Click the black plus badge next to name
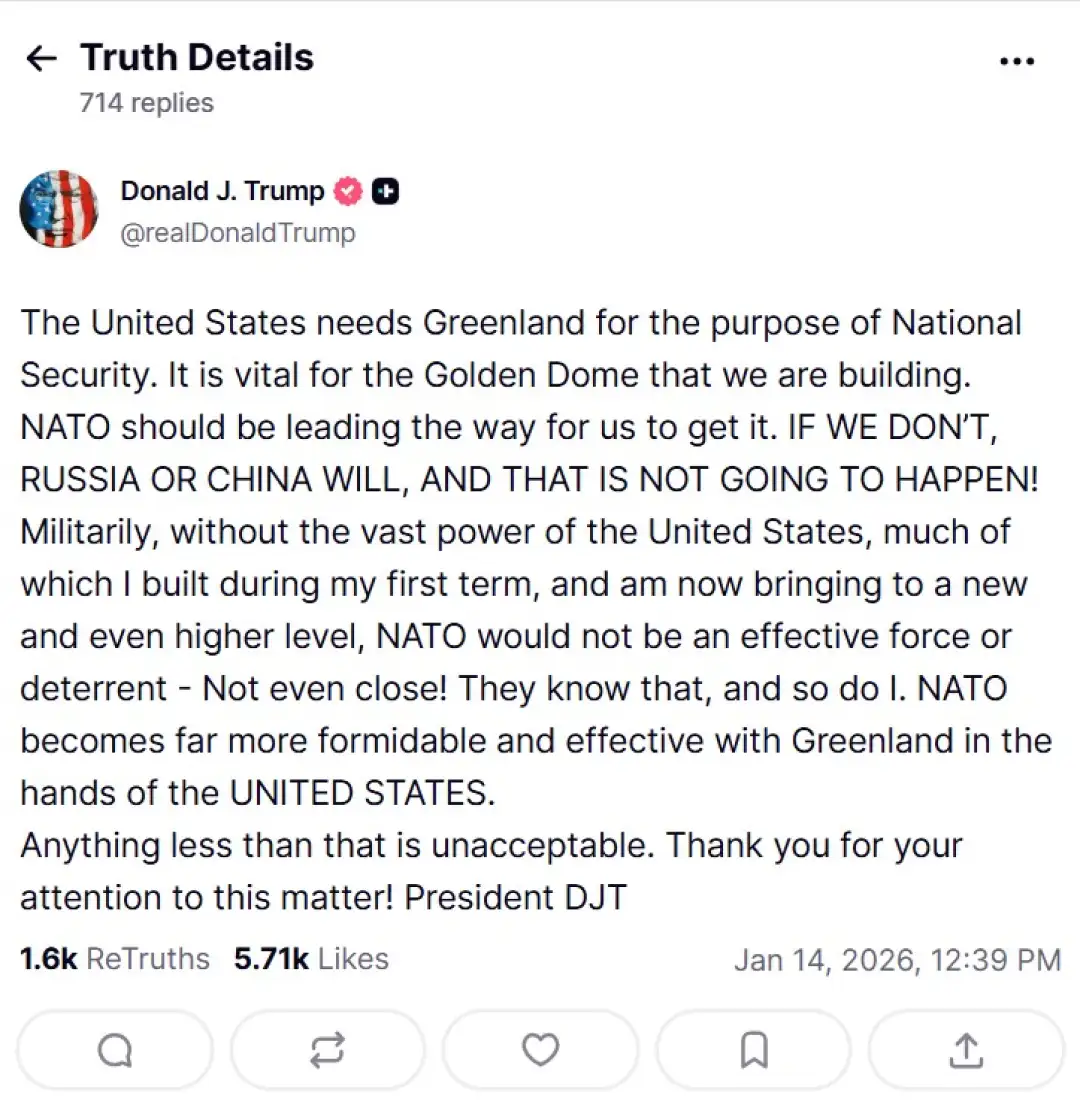 pyautogui.click(x=386, y=191)
